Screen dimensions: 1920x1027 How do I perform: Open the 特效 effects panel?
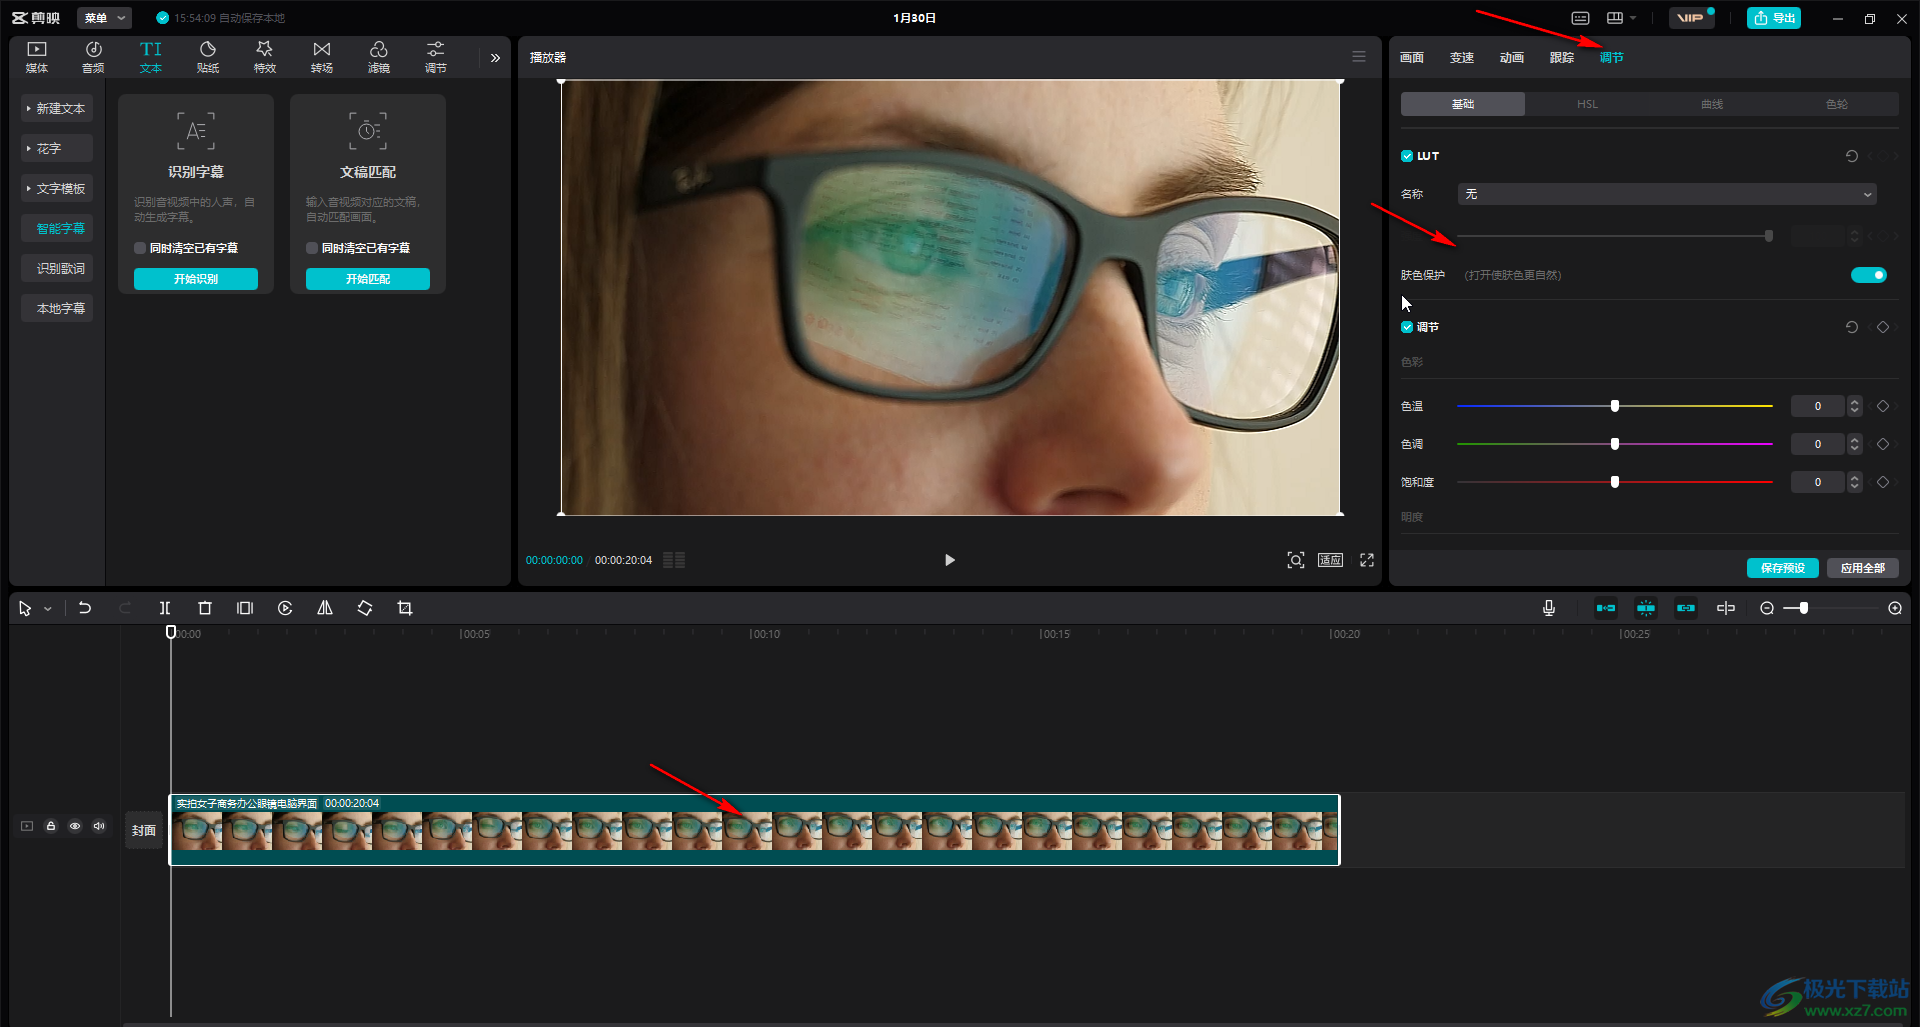pyautogui.click(x=265, y=57)
